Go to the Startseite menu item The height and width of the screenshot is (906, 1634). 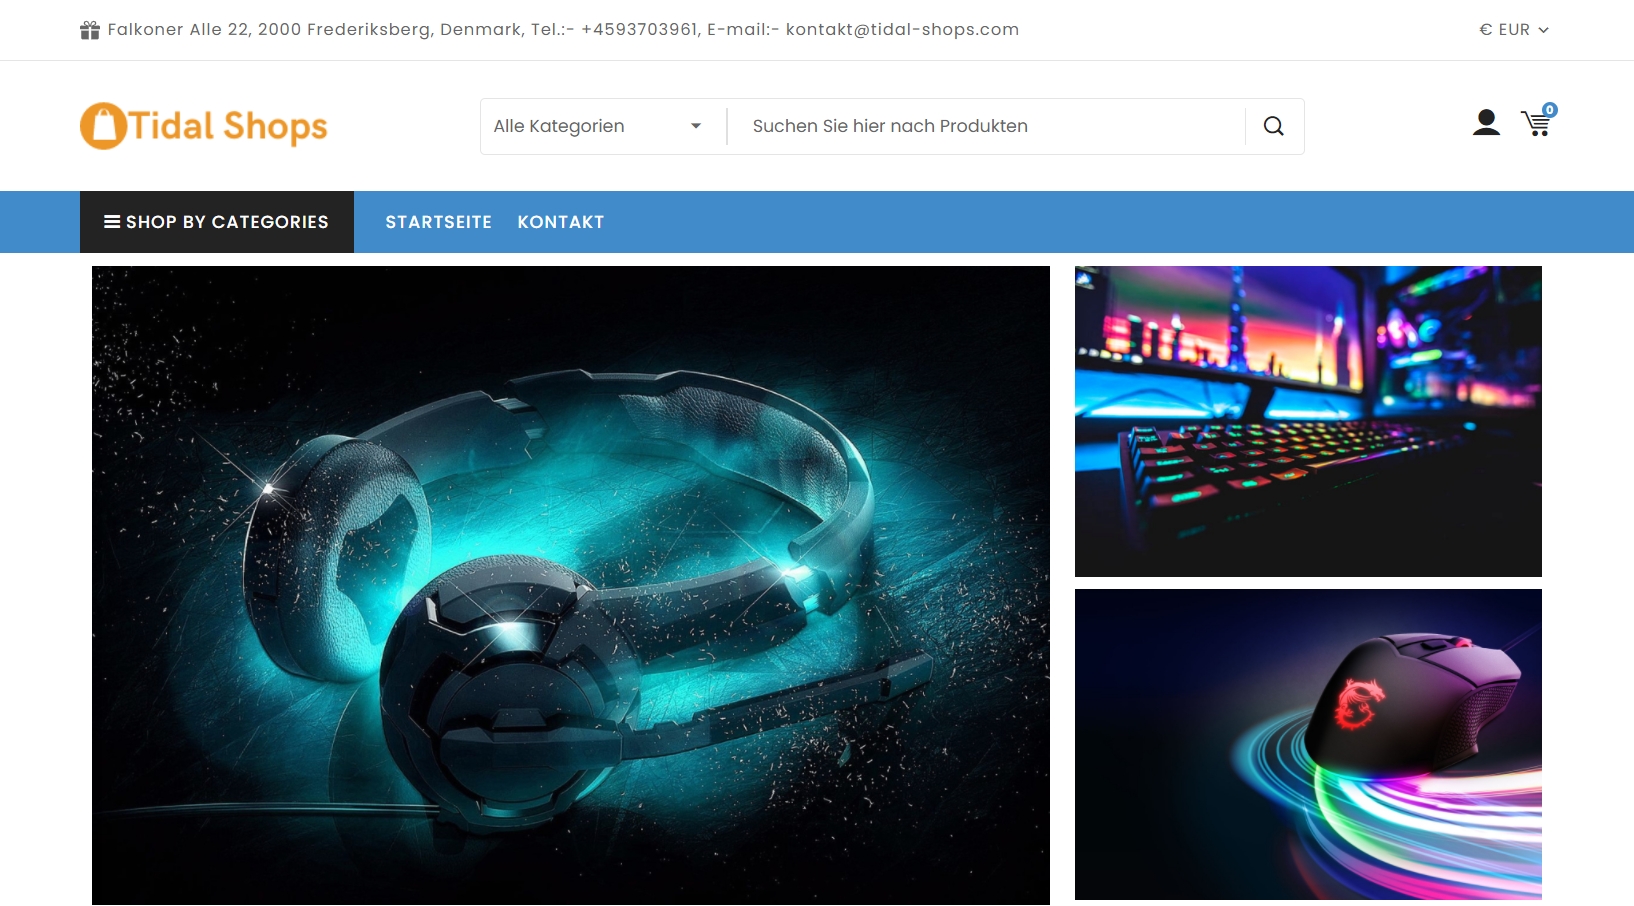[x=439, y=222]
